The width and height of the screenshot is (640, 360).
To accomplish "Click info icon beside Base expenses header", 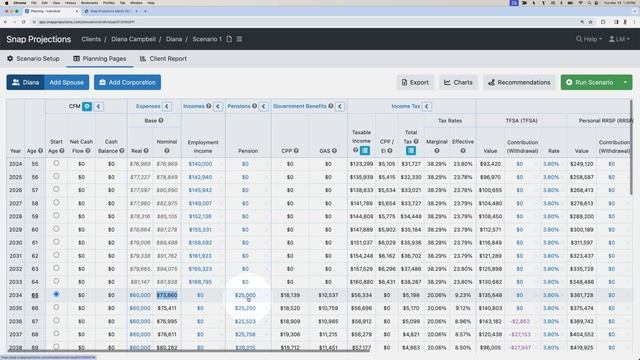I will [161, 120].
